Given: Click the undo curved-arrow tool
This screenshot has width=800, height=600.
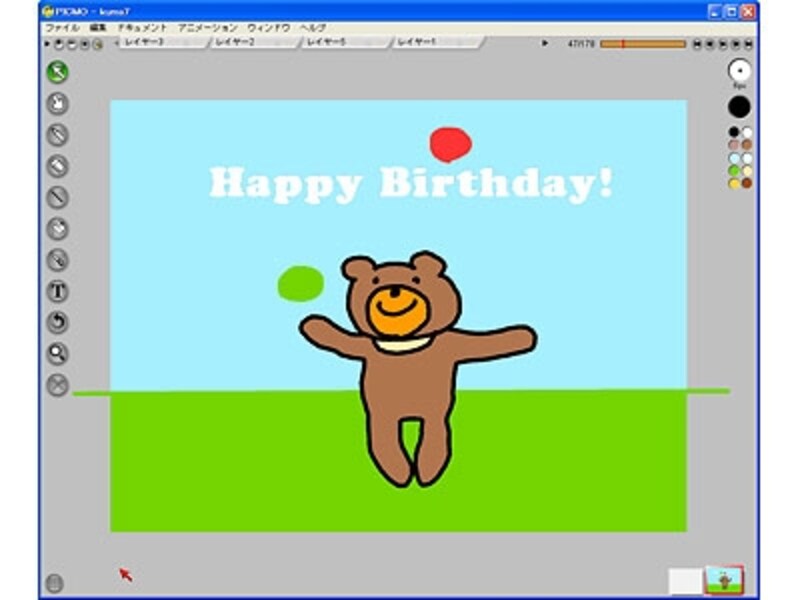Looking at the screenshot, I should (x=58, y=323).
